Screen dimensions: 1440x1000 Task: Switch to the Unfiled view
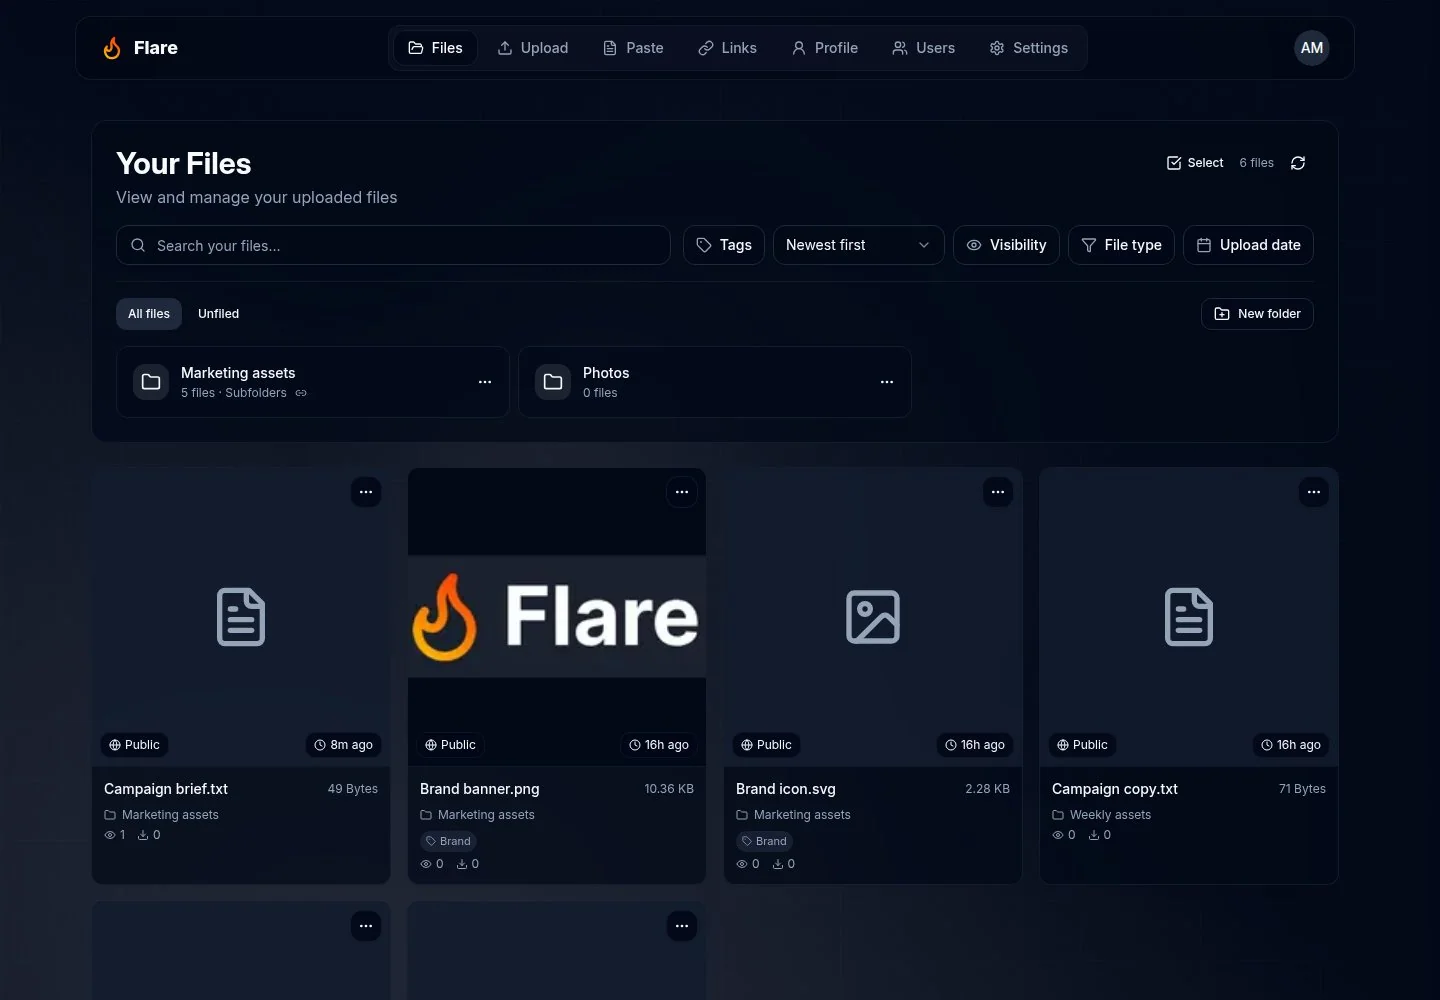[x=218, y=314]
